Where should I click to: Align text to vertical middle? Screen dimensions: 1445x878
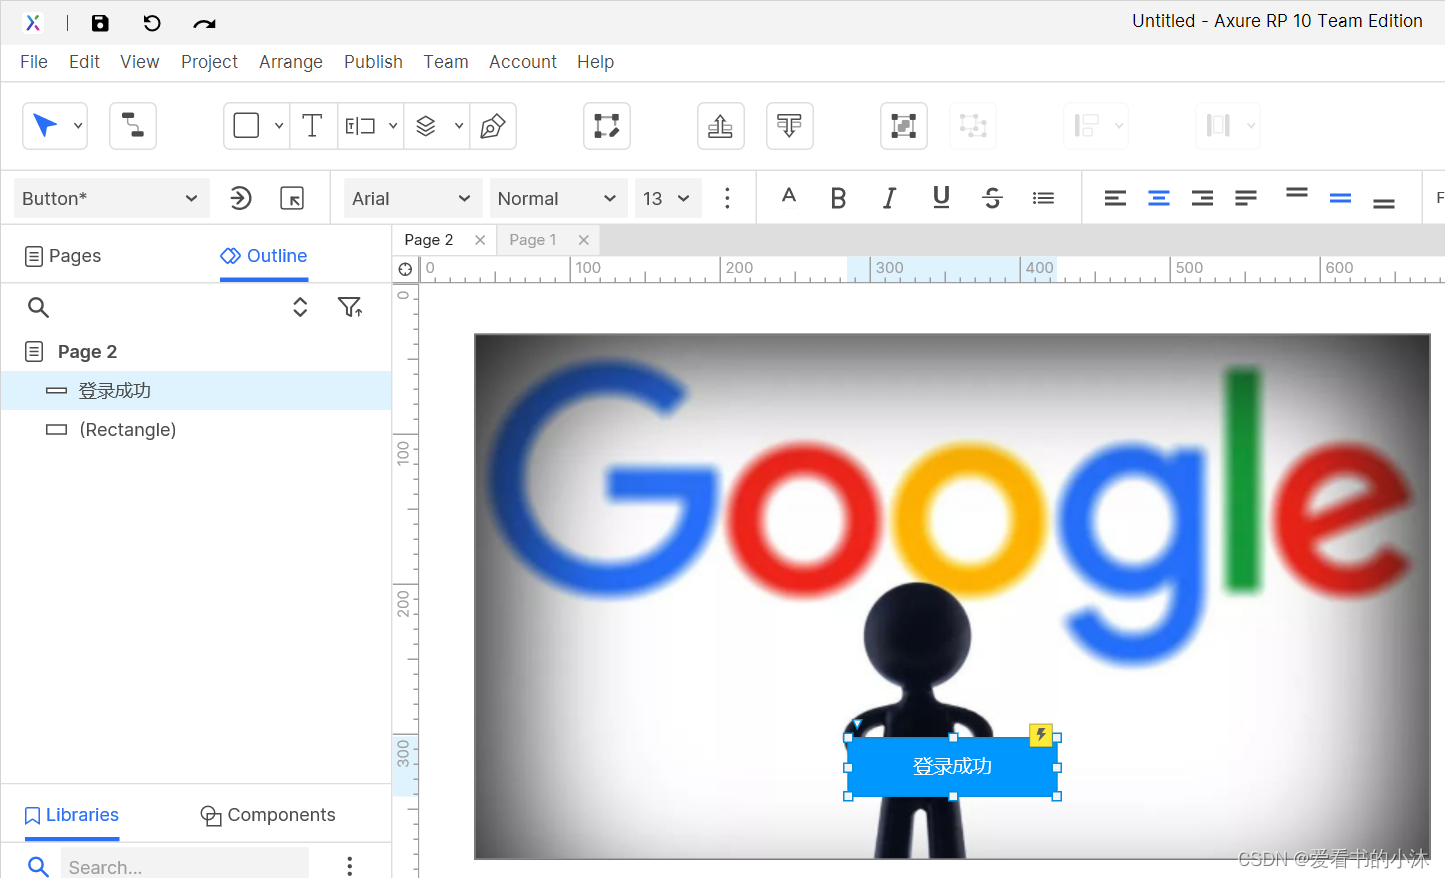1340,198
